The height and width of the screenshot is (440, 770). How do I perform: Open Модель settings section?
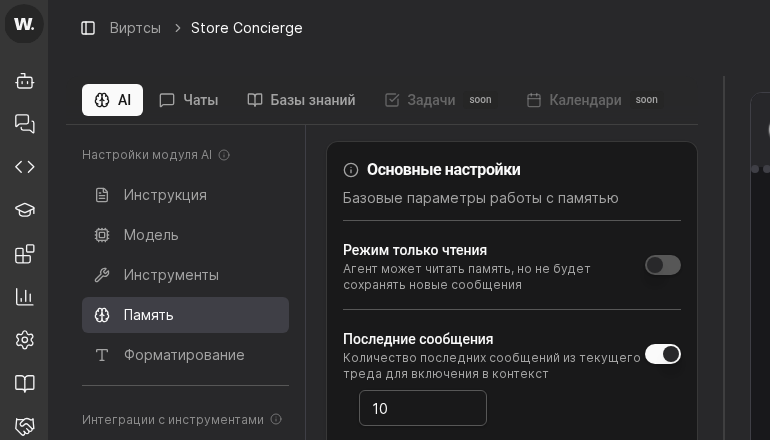(186, 235)
